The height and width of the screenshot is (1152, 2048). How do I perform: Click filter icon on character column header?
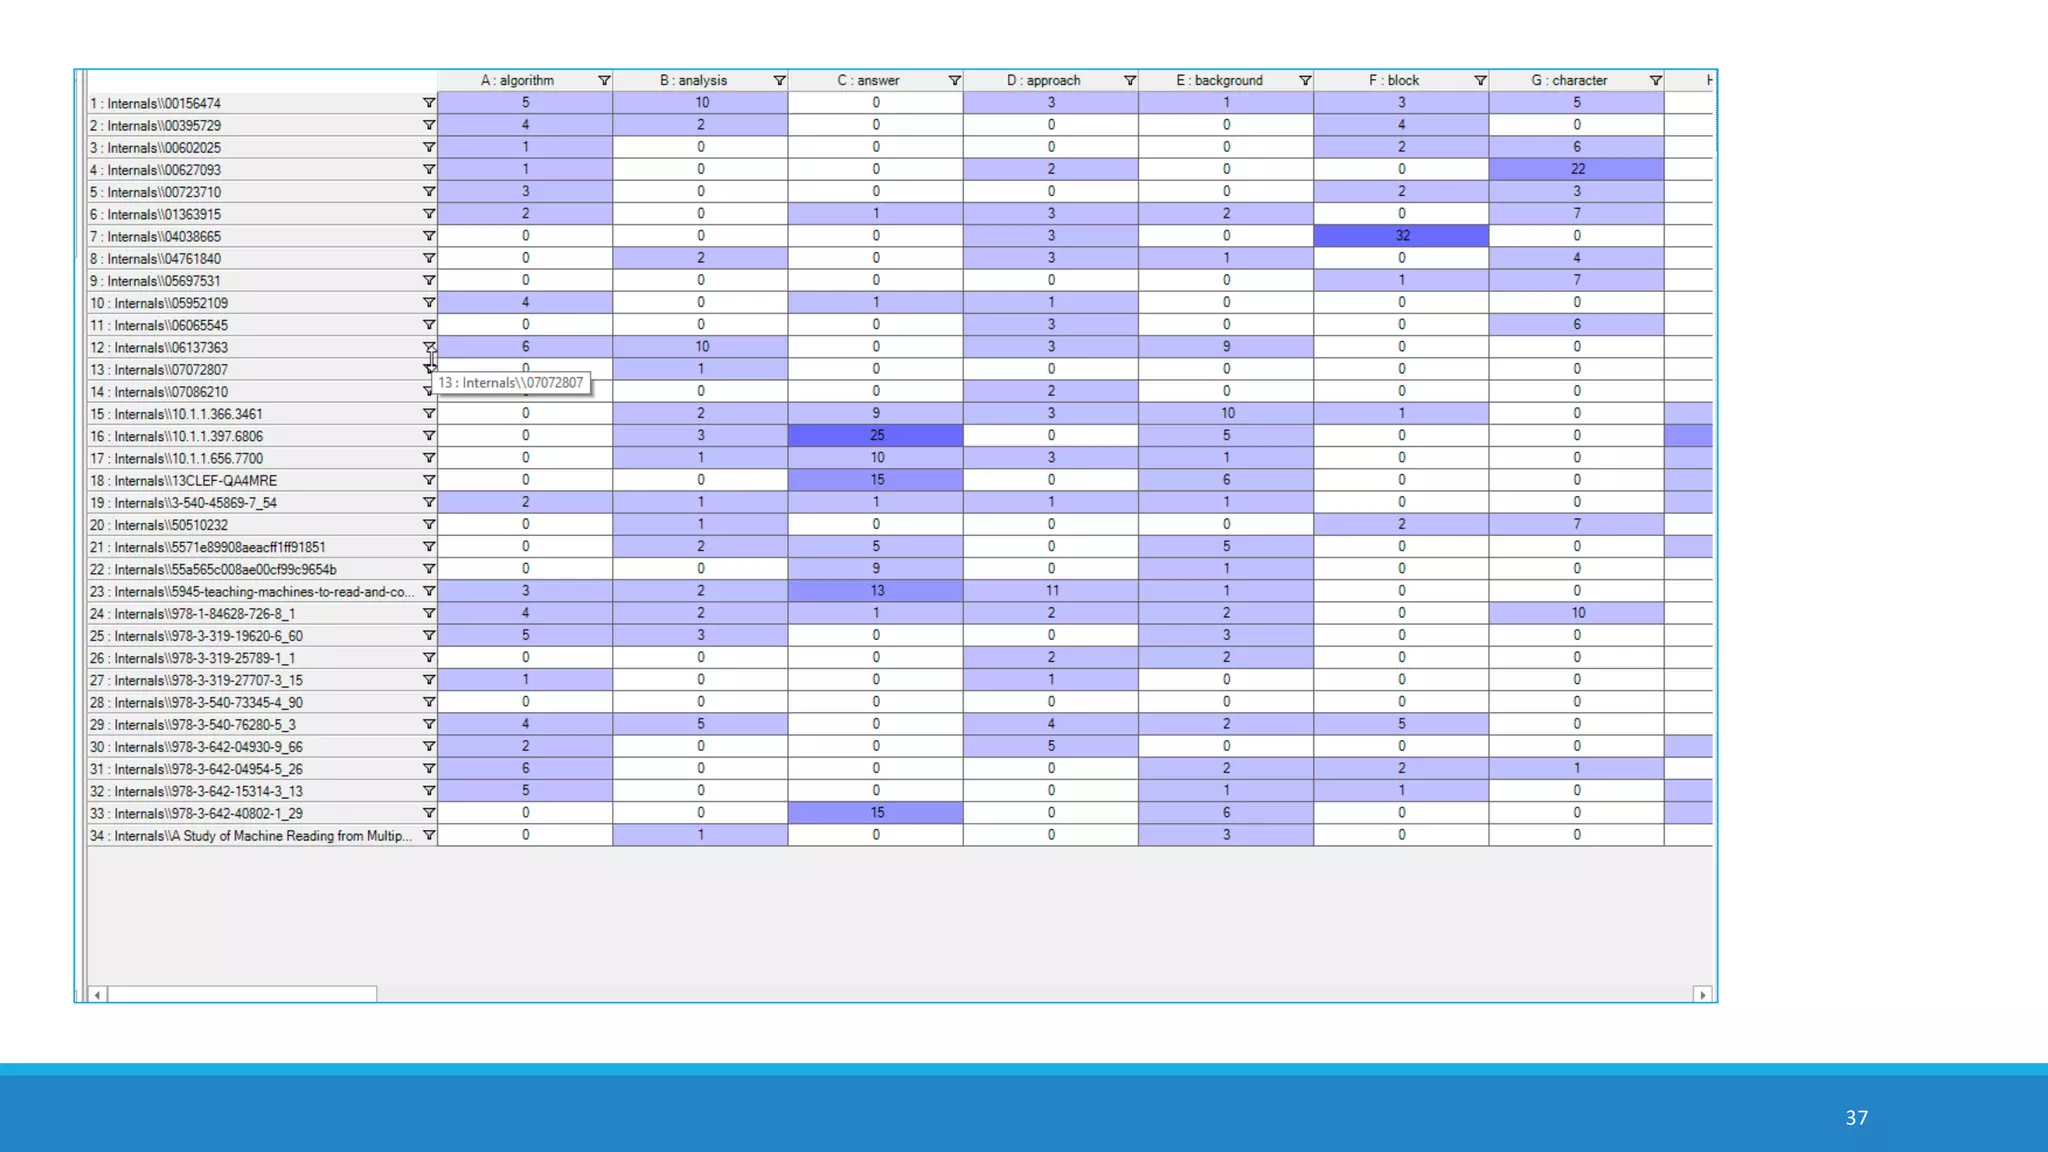tap(1655, 80)
